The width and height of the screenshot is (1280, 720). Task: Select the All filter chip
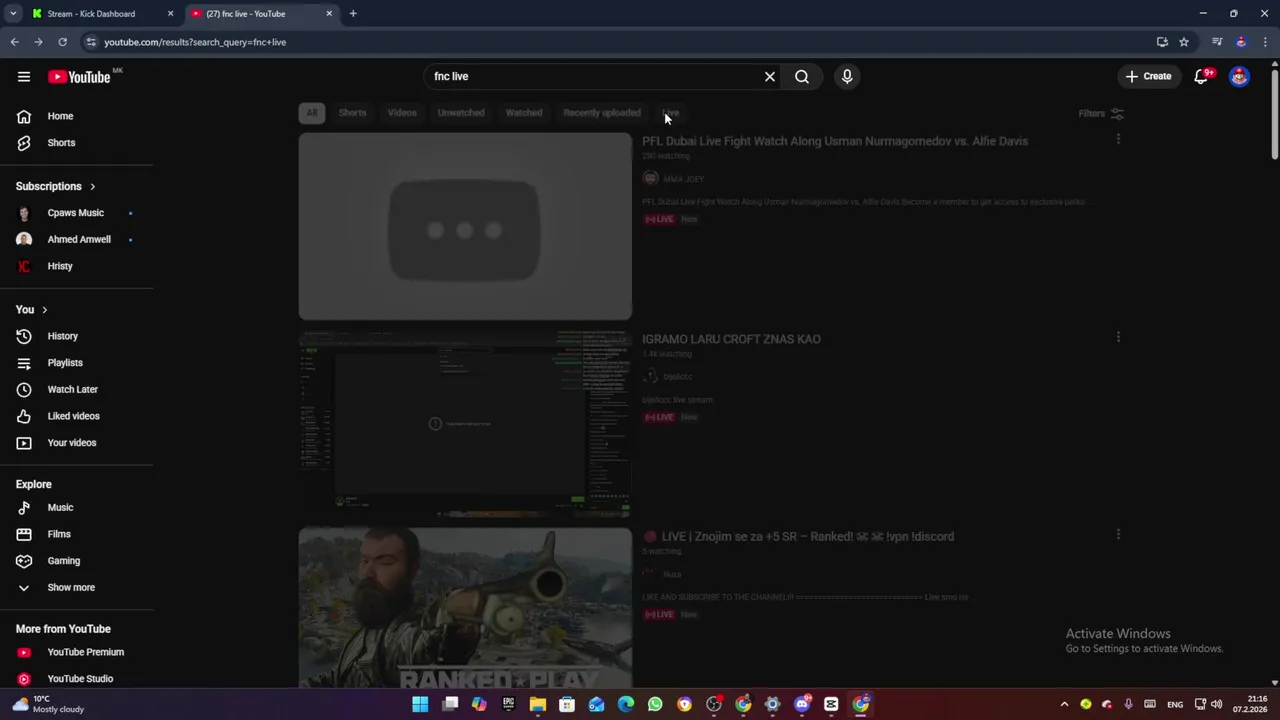click(x=312, y=113)
